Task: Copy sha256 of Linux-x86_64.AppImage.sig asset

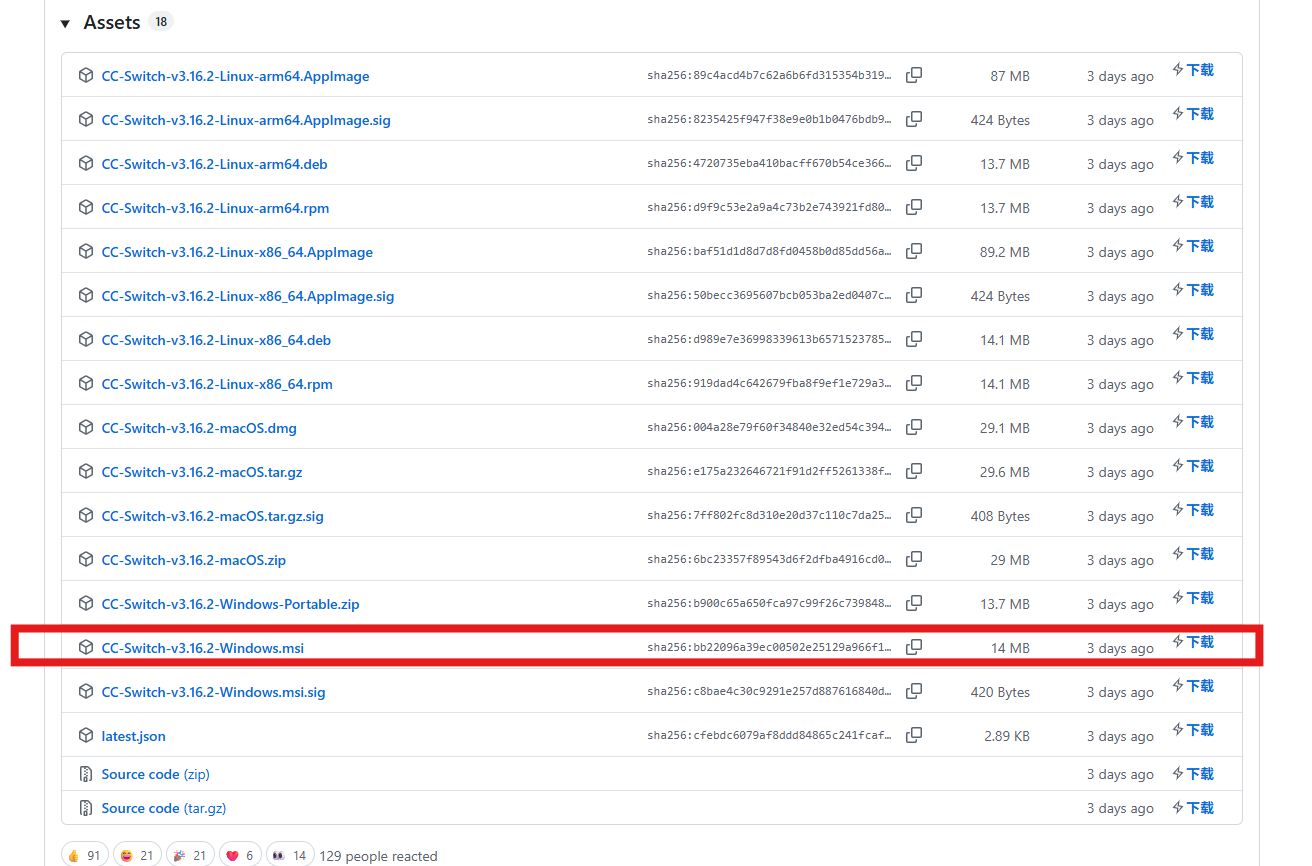Action: [x=914, y=296]
